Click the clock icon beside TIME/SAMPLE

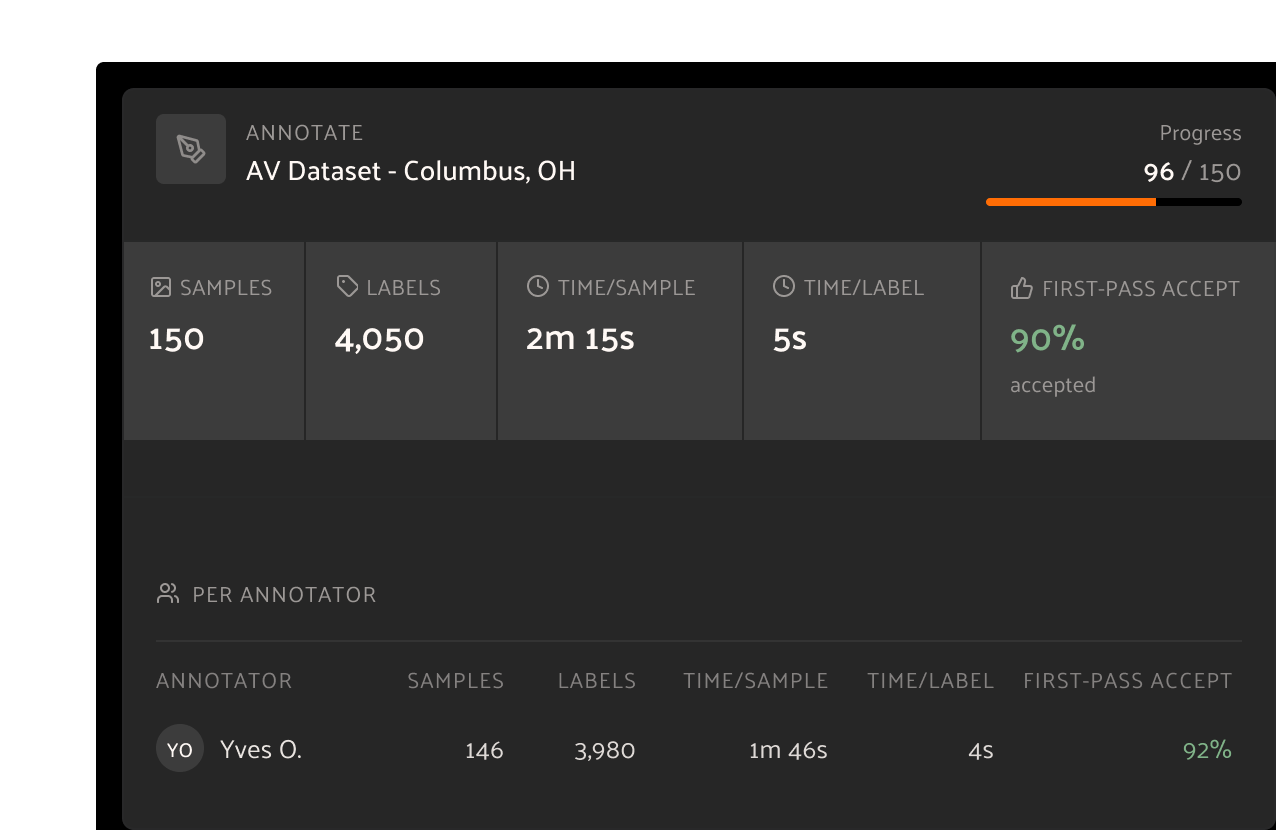[538, 287]
